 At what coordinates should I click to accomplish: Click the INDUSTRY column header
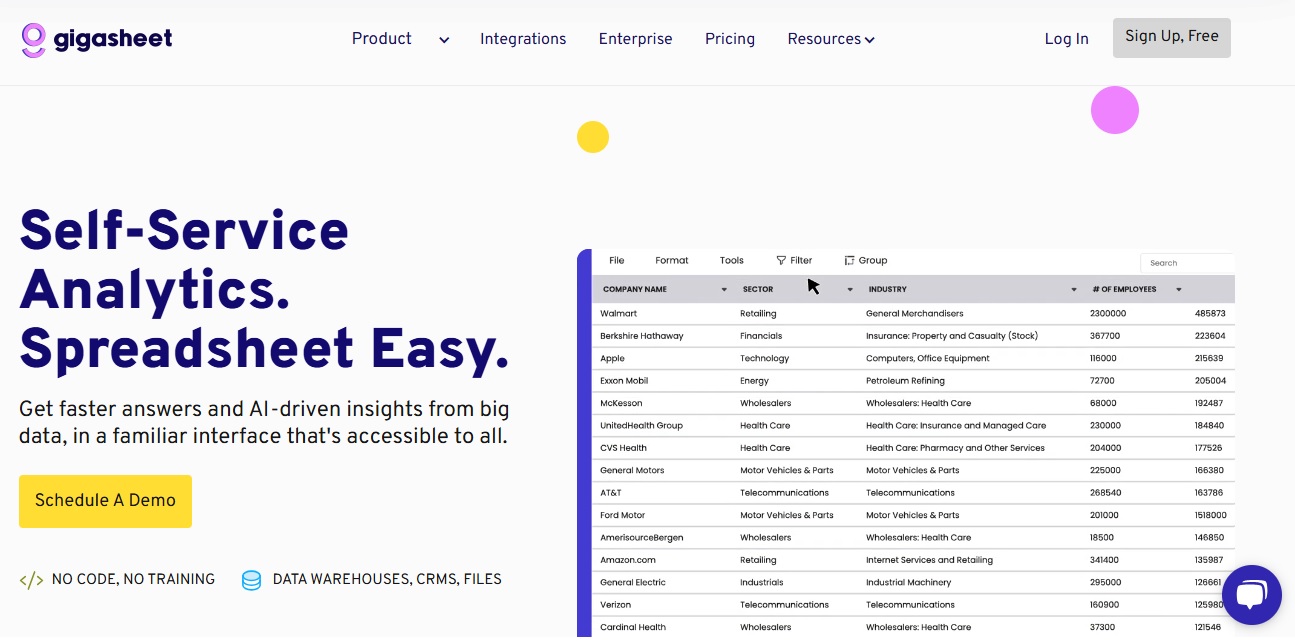tap(888, 290)
